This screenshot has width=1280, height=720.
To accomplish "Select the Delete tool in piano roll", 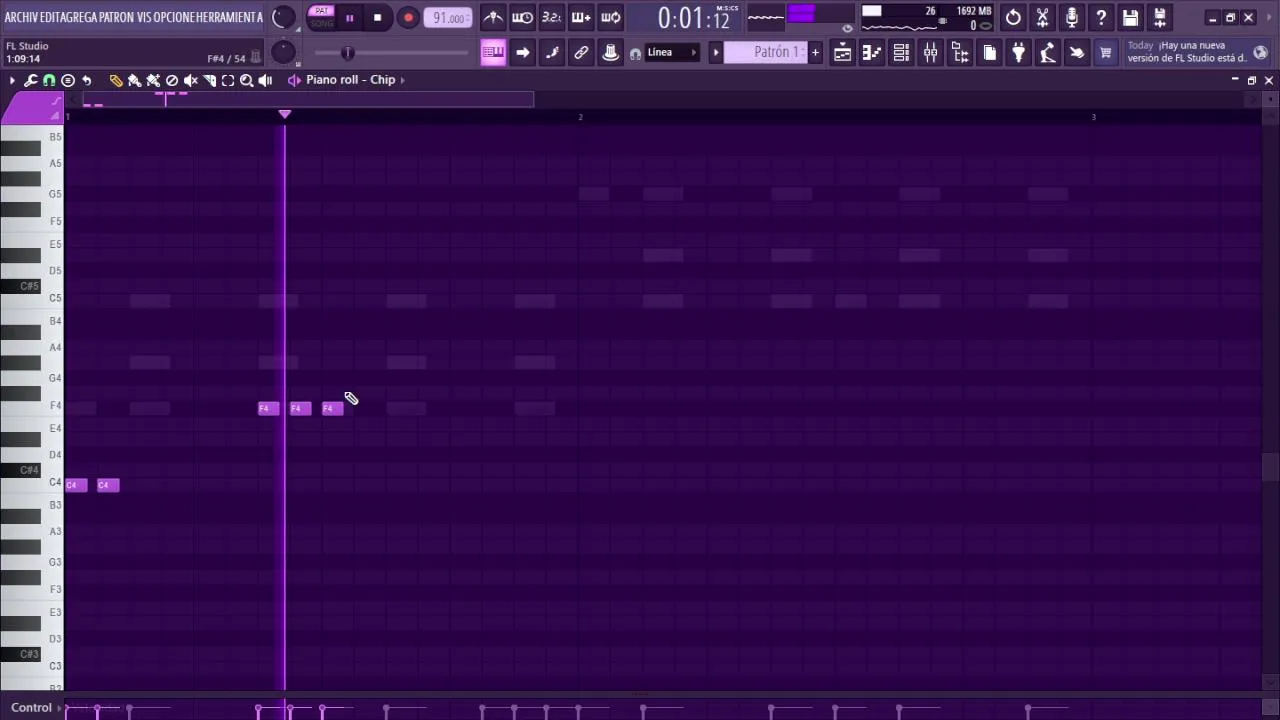I will point(172,80).
